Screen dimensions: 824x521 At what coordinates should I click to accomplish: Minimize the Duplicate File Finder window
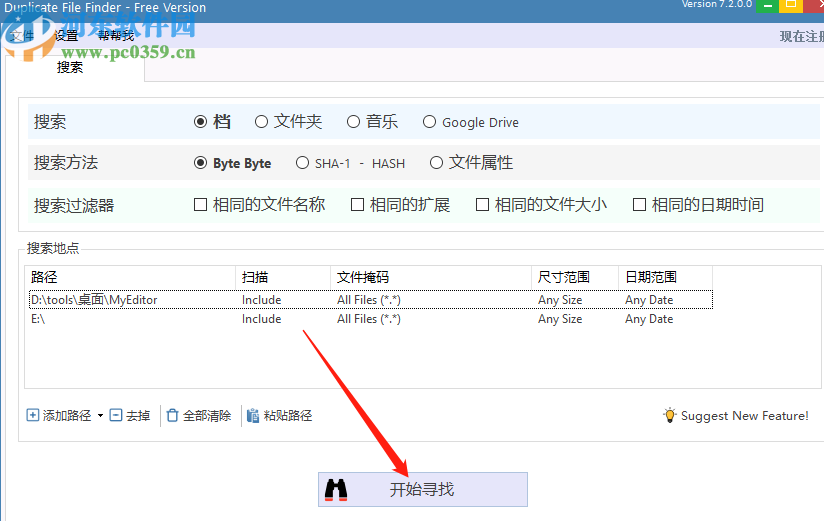pyautogui.click(x=768, y=6)
